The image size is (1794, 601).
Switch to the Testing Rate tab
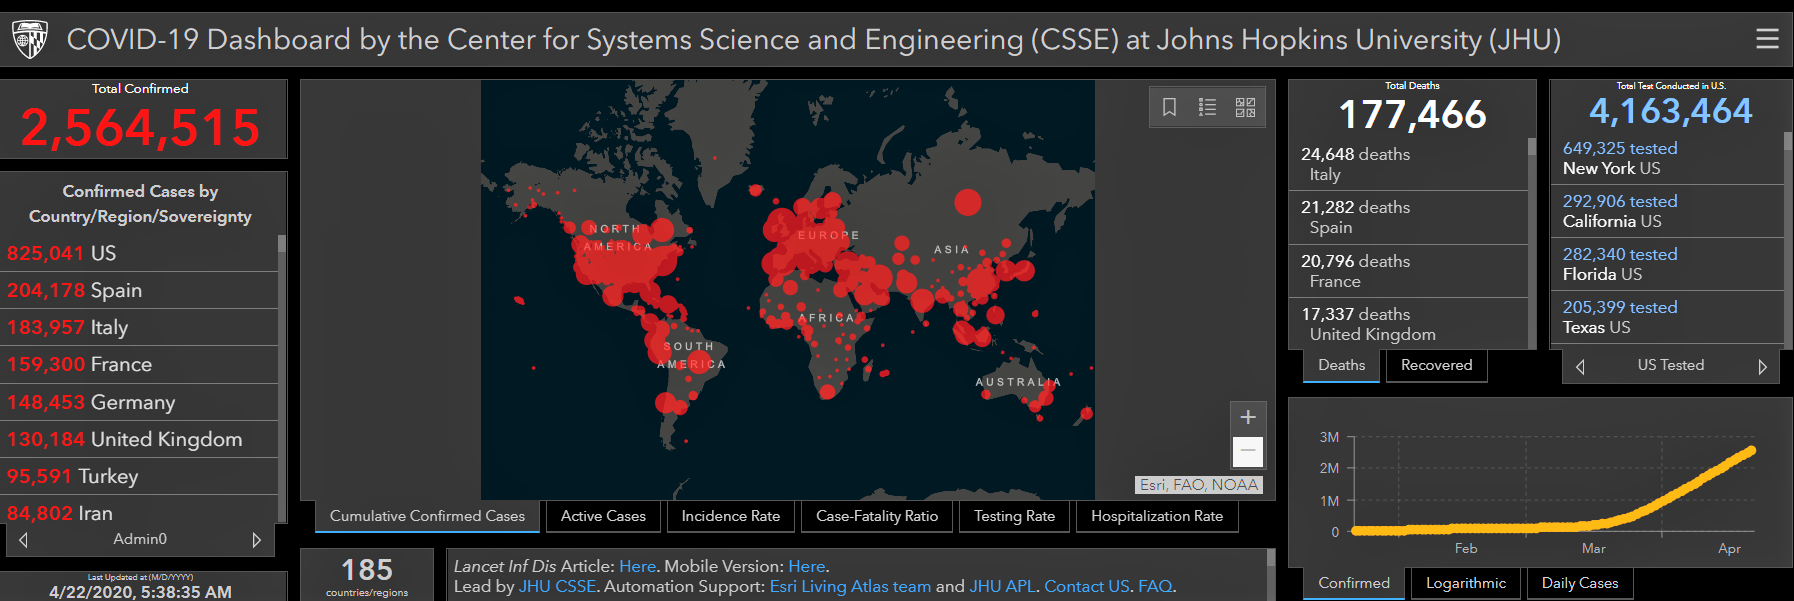(1014, 516)
